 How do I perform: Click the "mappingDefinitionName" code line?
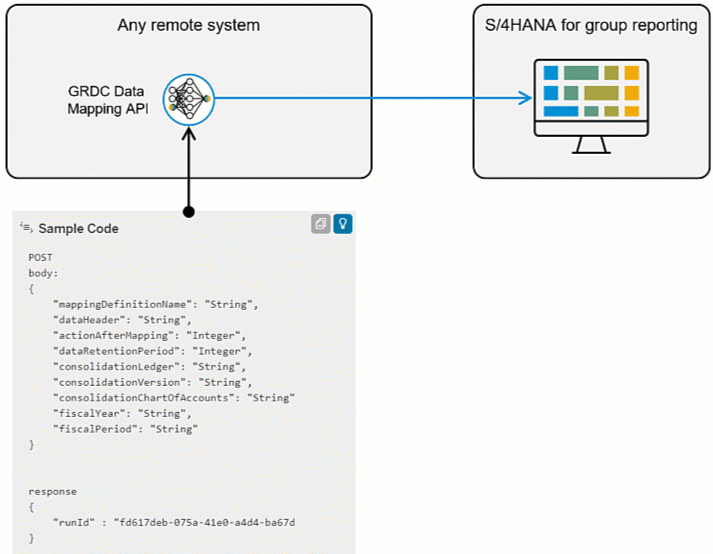coord(156,304)
